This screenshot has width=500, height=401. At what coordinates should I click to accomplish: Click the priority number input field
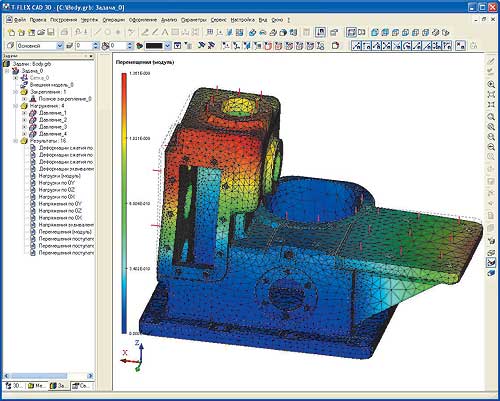coord(118,46)
